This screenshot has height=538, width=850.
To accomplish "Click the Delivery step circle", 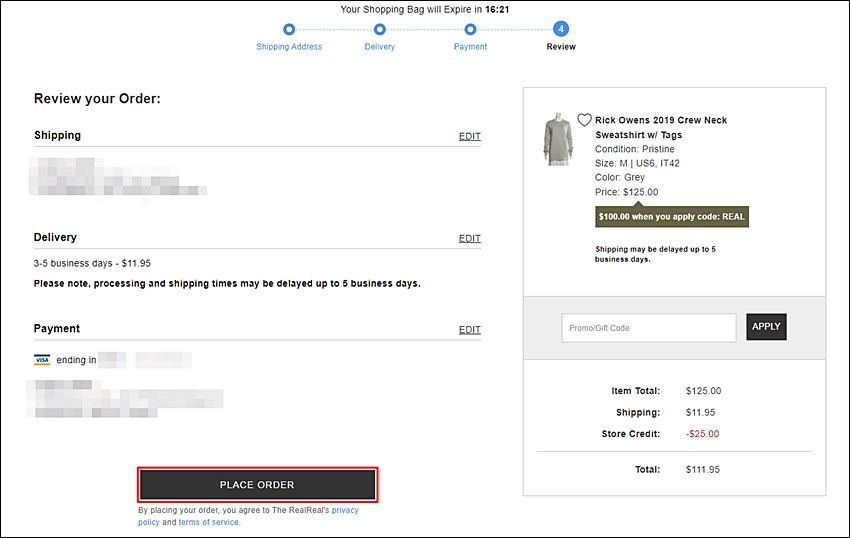I will [379, 29].
